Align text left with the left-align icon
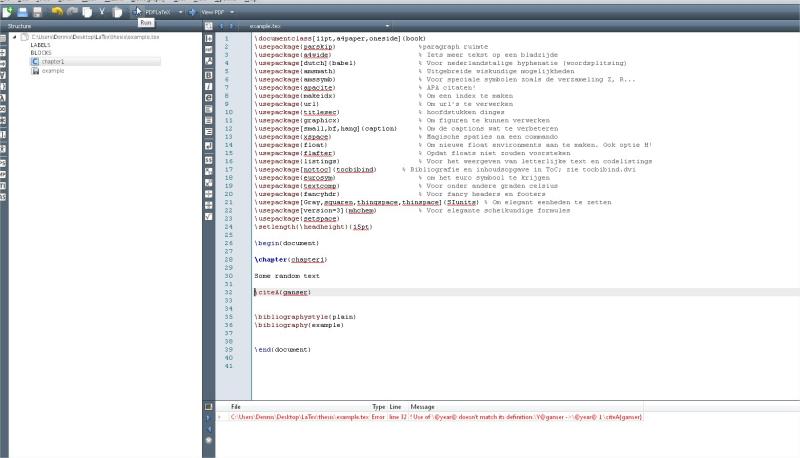 tap(209, 109)
